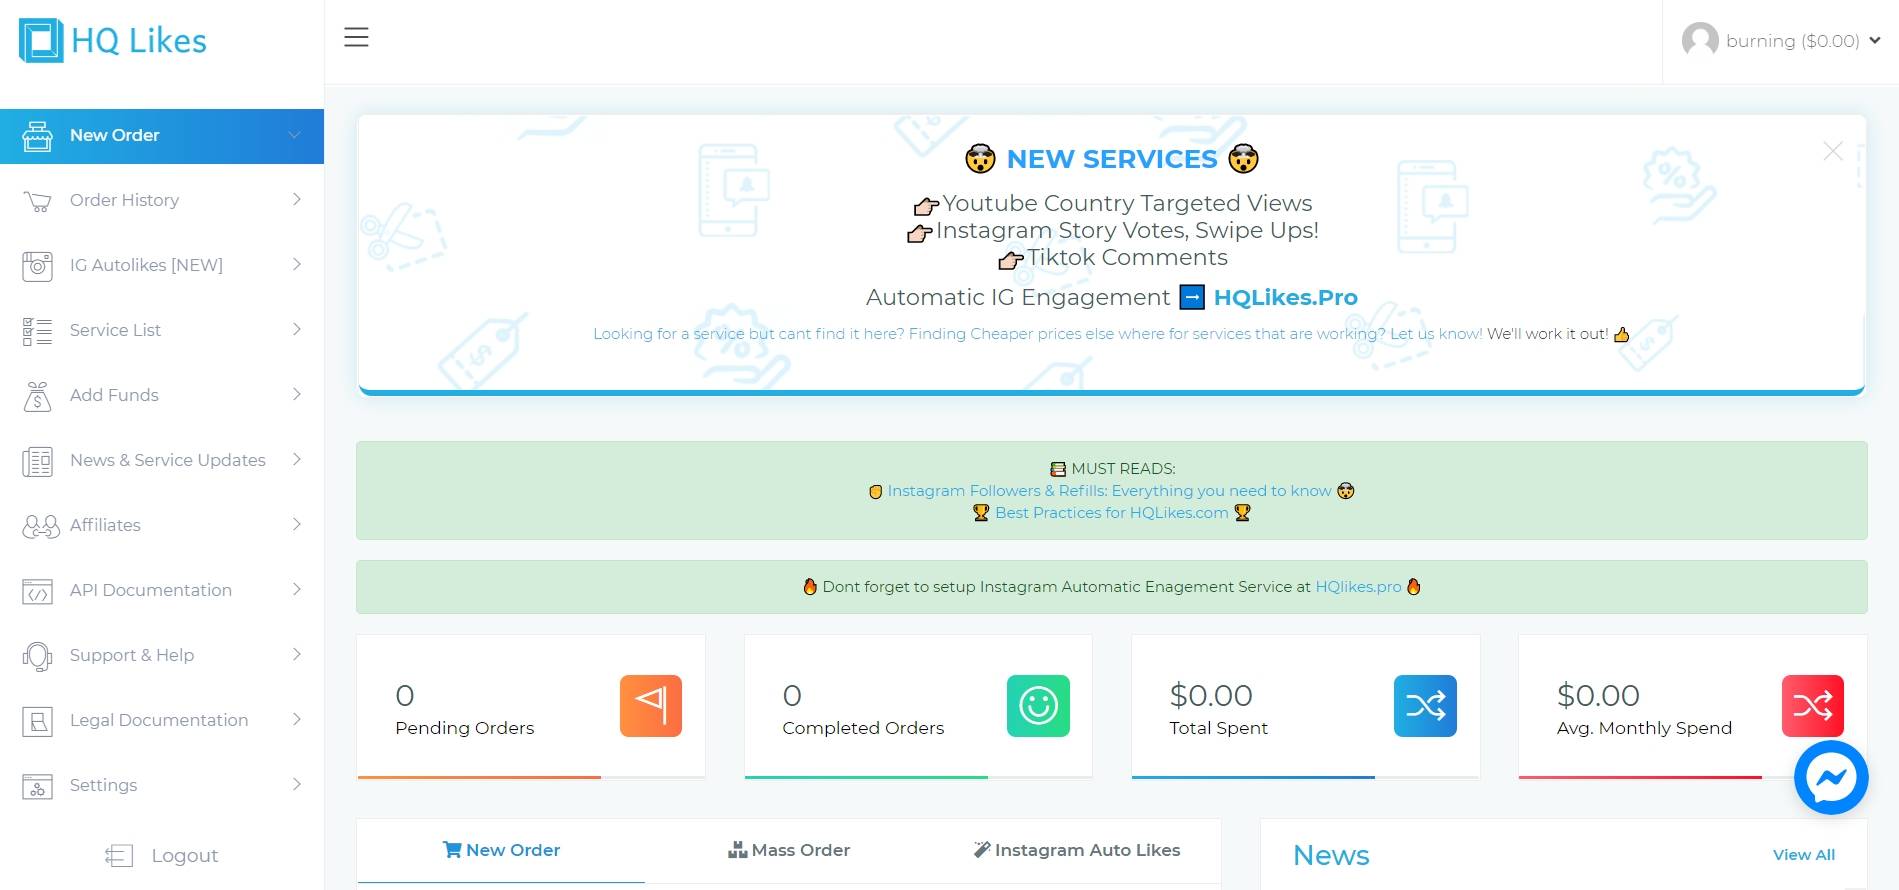Click the HQ Likes brand name
This screenshot has height=890, width=1899.
click(139, 41)
